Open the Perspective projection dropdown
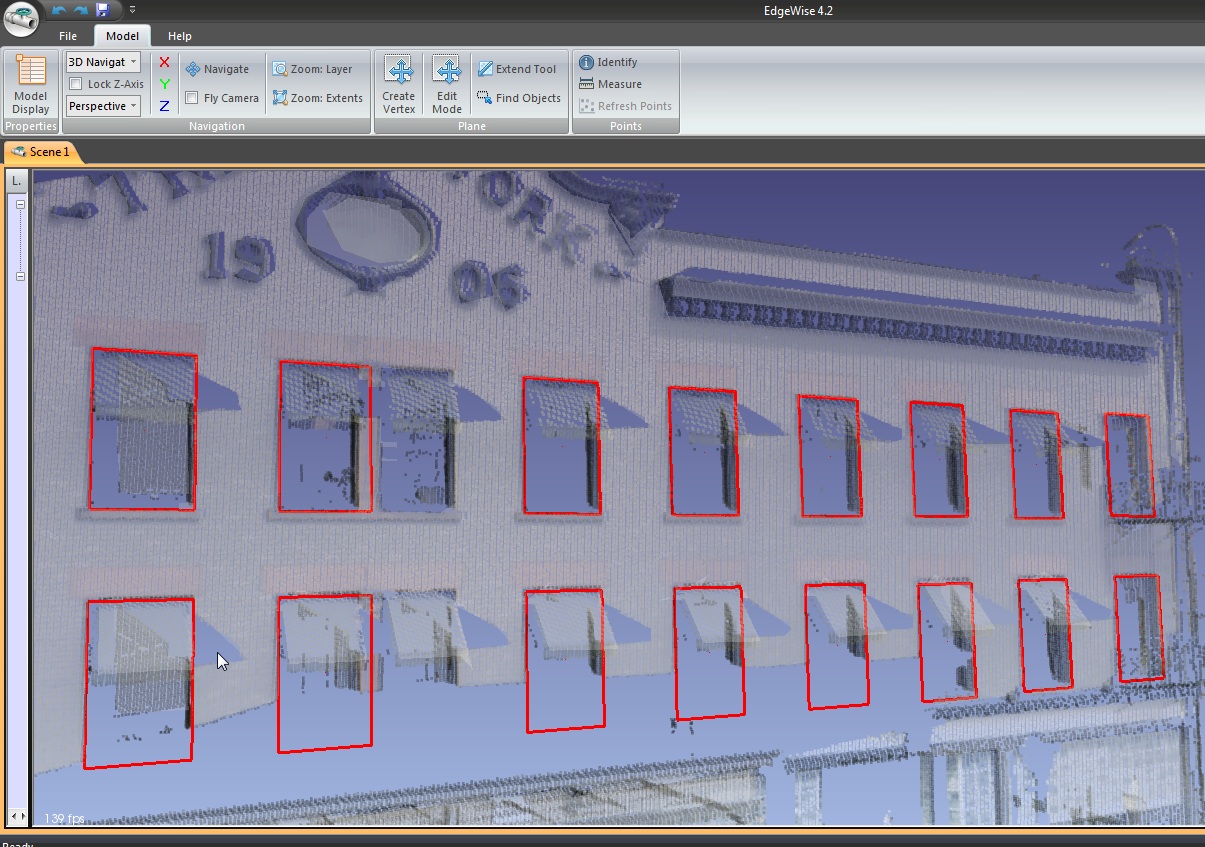The height and width of the screenshot is (847, 1205). click(101, 106)
